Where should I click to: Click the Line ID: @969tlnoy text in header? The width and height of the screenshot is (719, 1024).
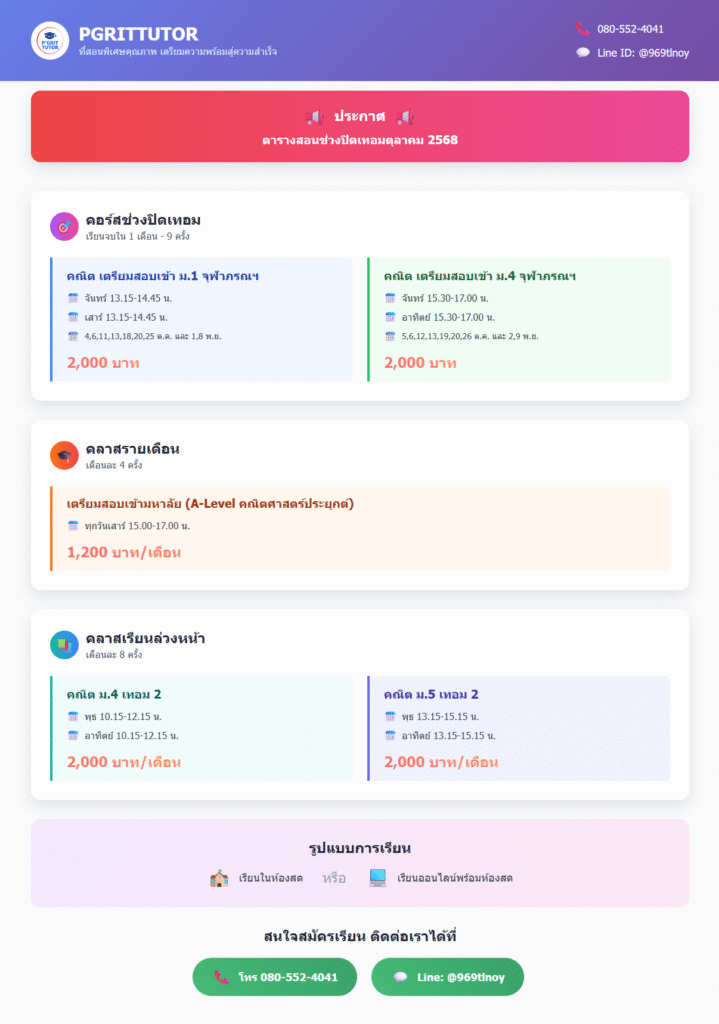pyautogui.click(x=643, y=53)
